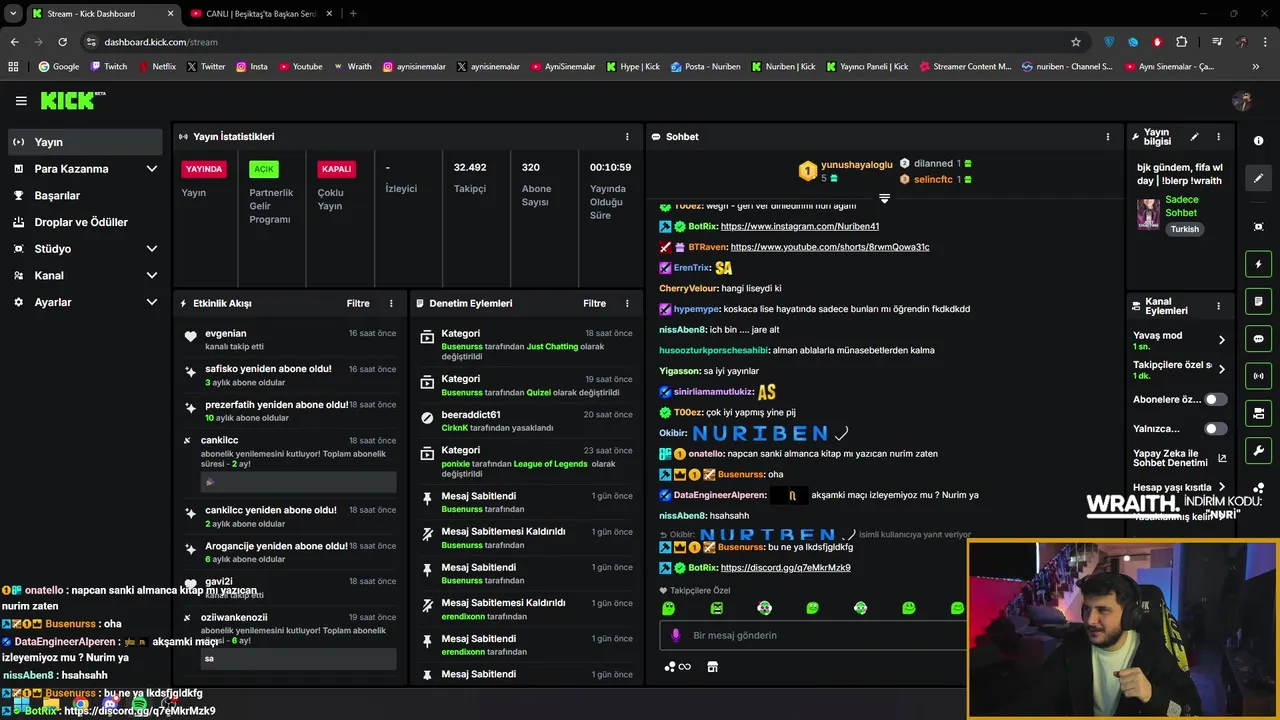1280x720 pixels.
Task: Open the Twitch bookmark
Action: 109,67
